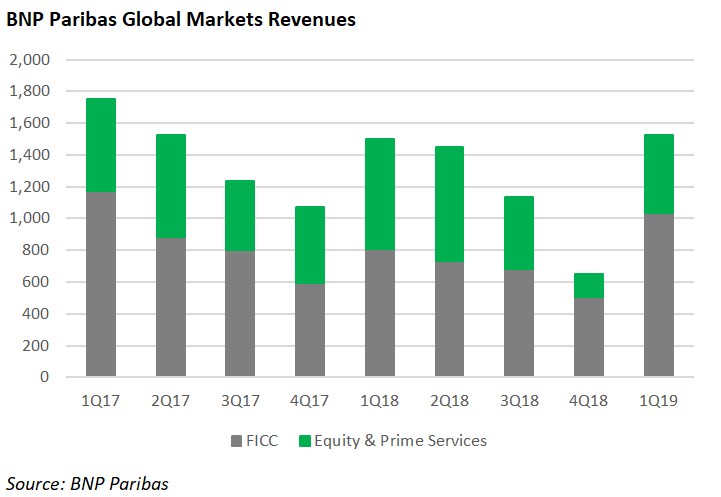Click the gray FICC bar segment for 1Q19
This screenshot has width=721, height=497.
(659, 295)
